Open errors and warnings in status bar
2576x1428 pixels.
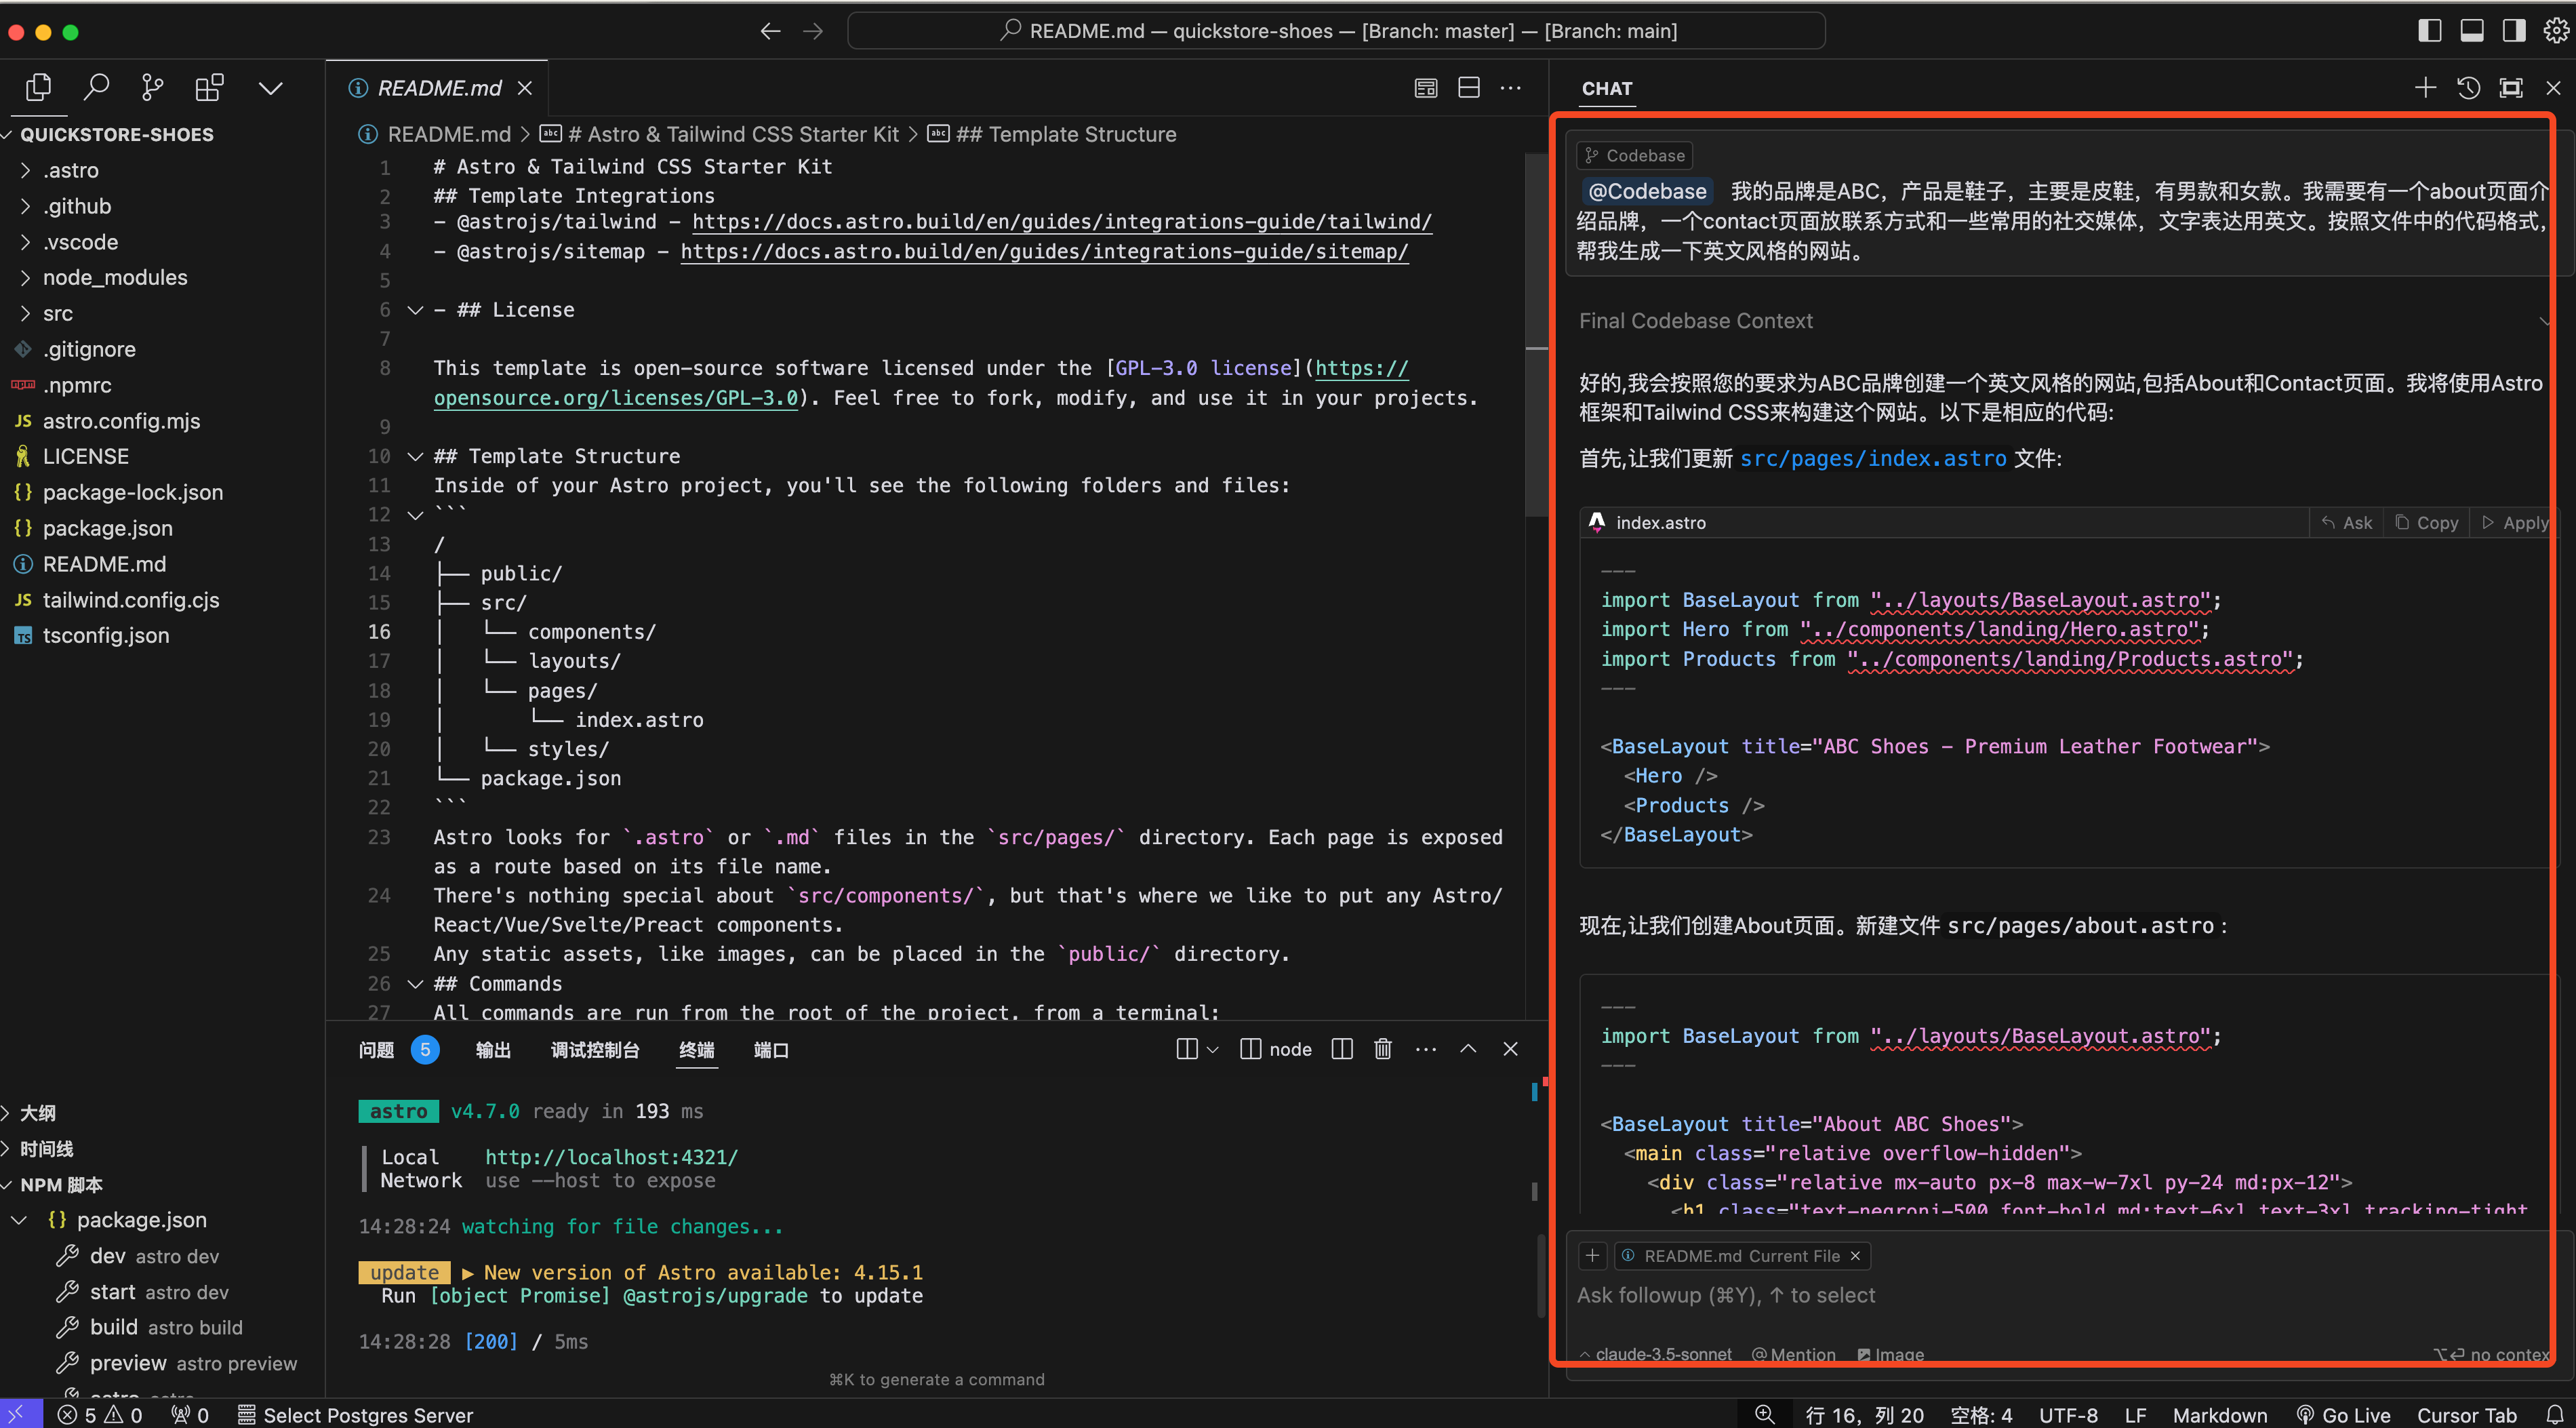(100, 1415)
